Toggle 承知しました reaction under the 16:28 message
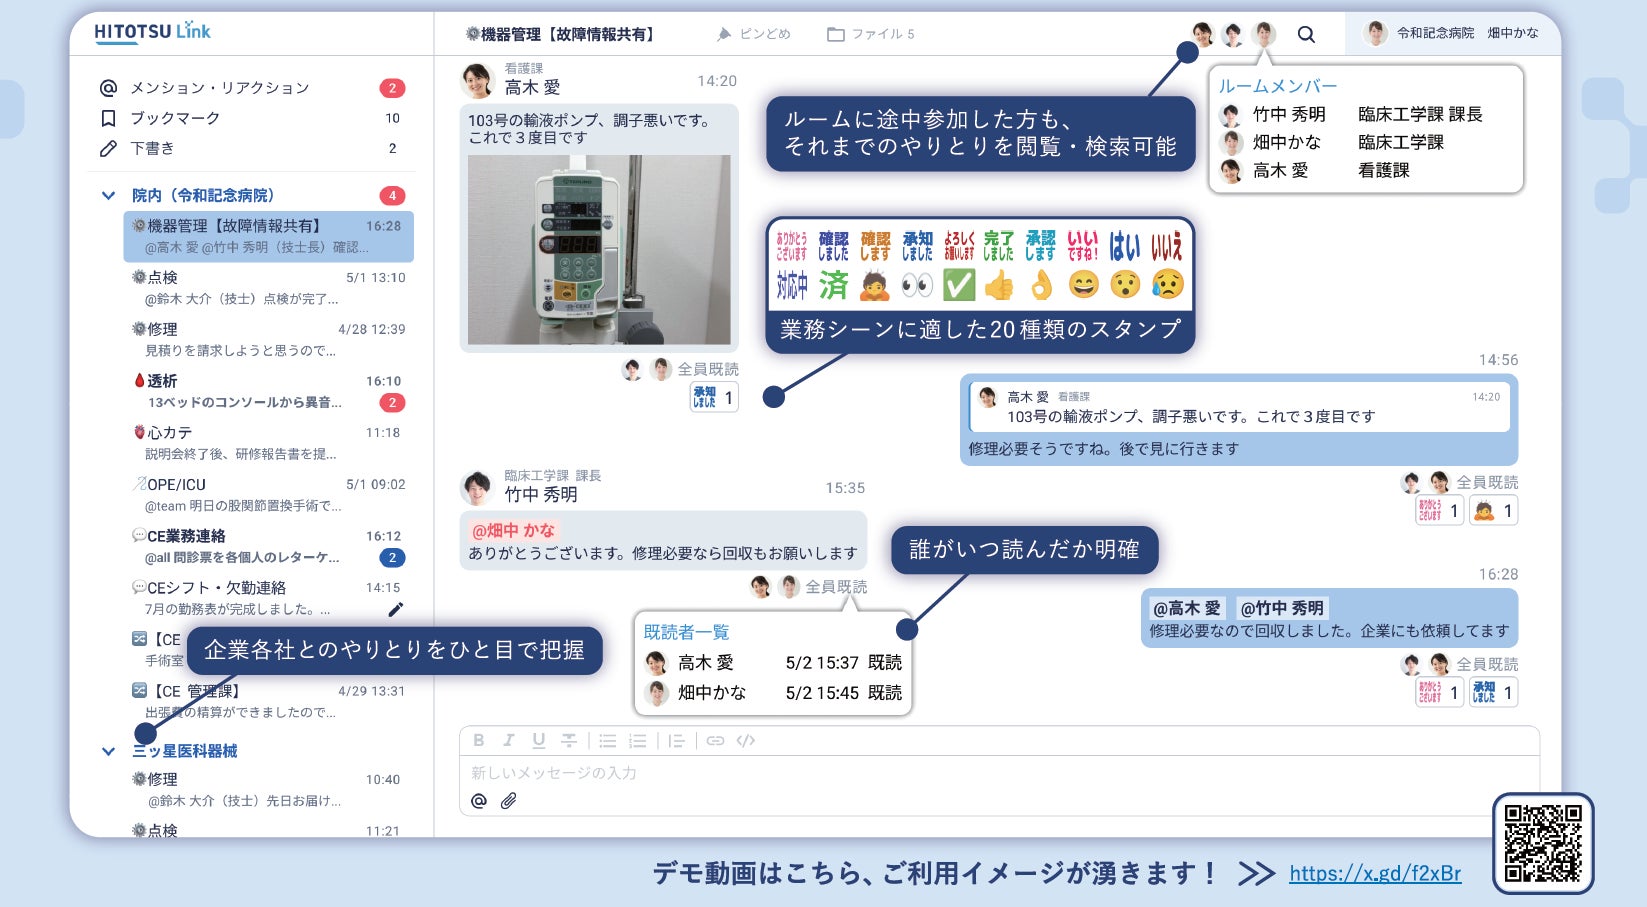The height and width of the screenshot is (907, 1647). [1494, 692]
